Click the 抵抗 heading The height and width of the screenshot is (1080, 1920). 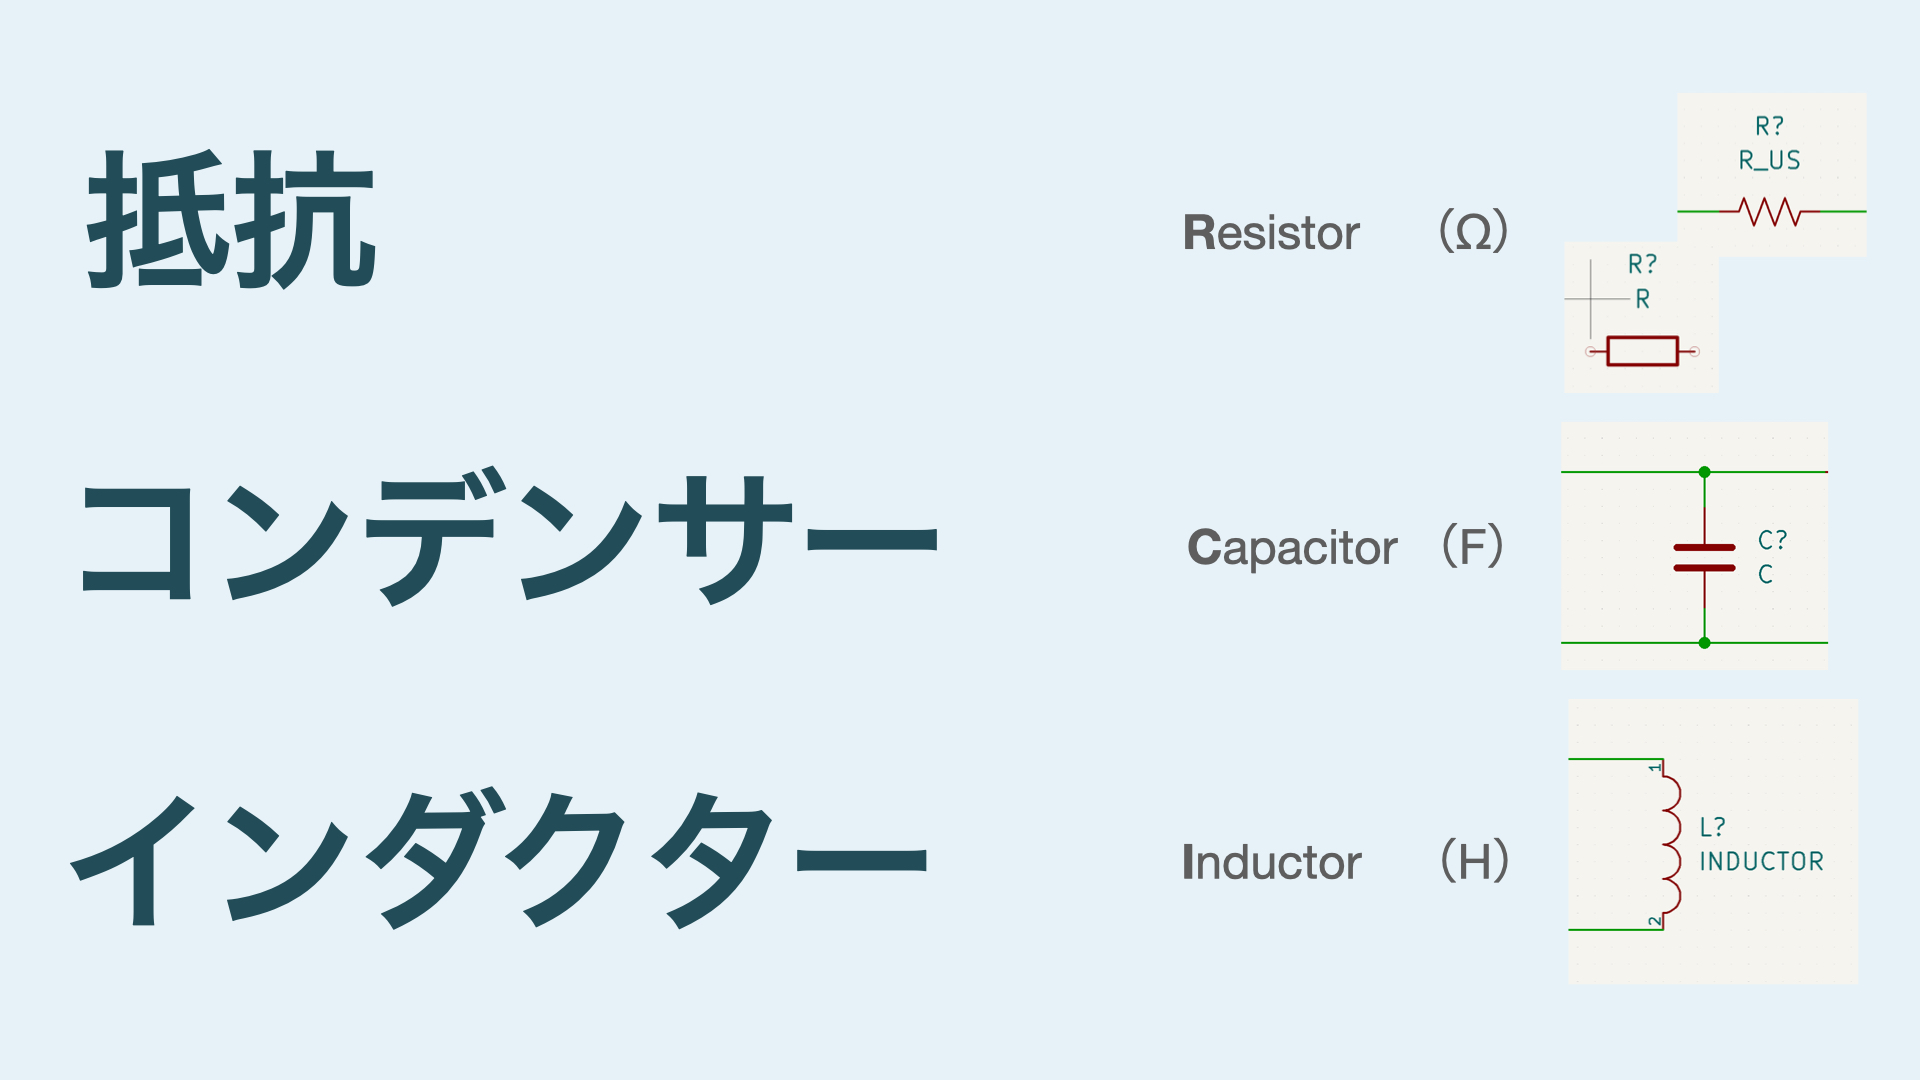[232, 220]
